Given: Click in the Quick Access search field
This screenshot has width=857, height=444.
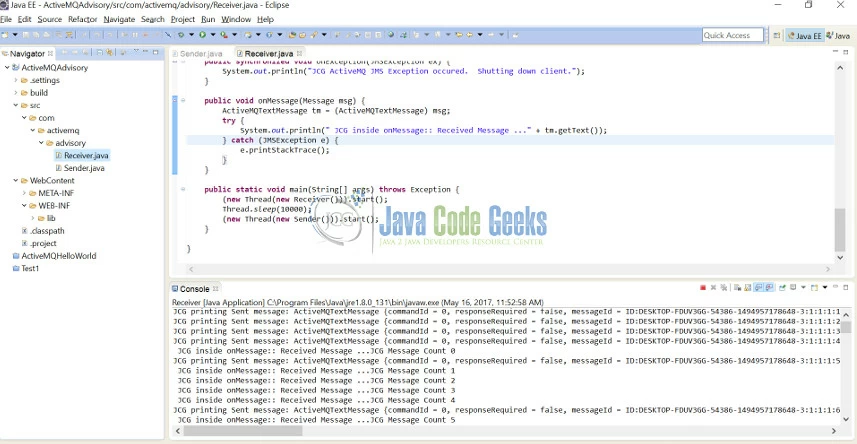Looking at the screenshot, I should 733,35.
